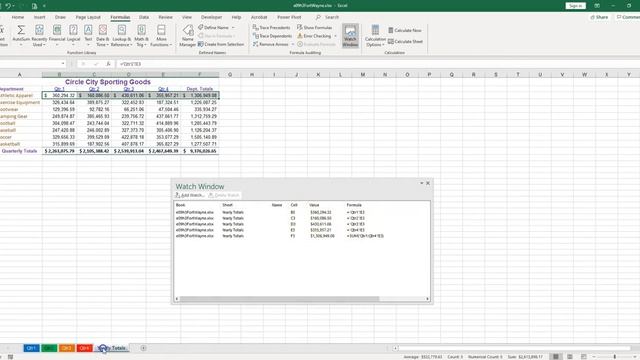
Task: Click the Undo icon
Action: (8, 6)
